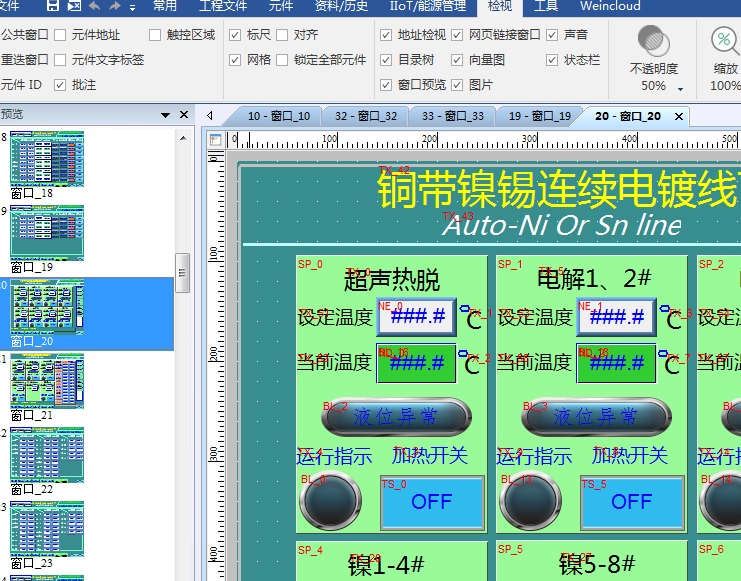741x581 pixels.
Task: Open the IIoT/能源管理 ribbon tab
Action: coord(427,6)
